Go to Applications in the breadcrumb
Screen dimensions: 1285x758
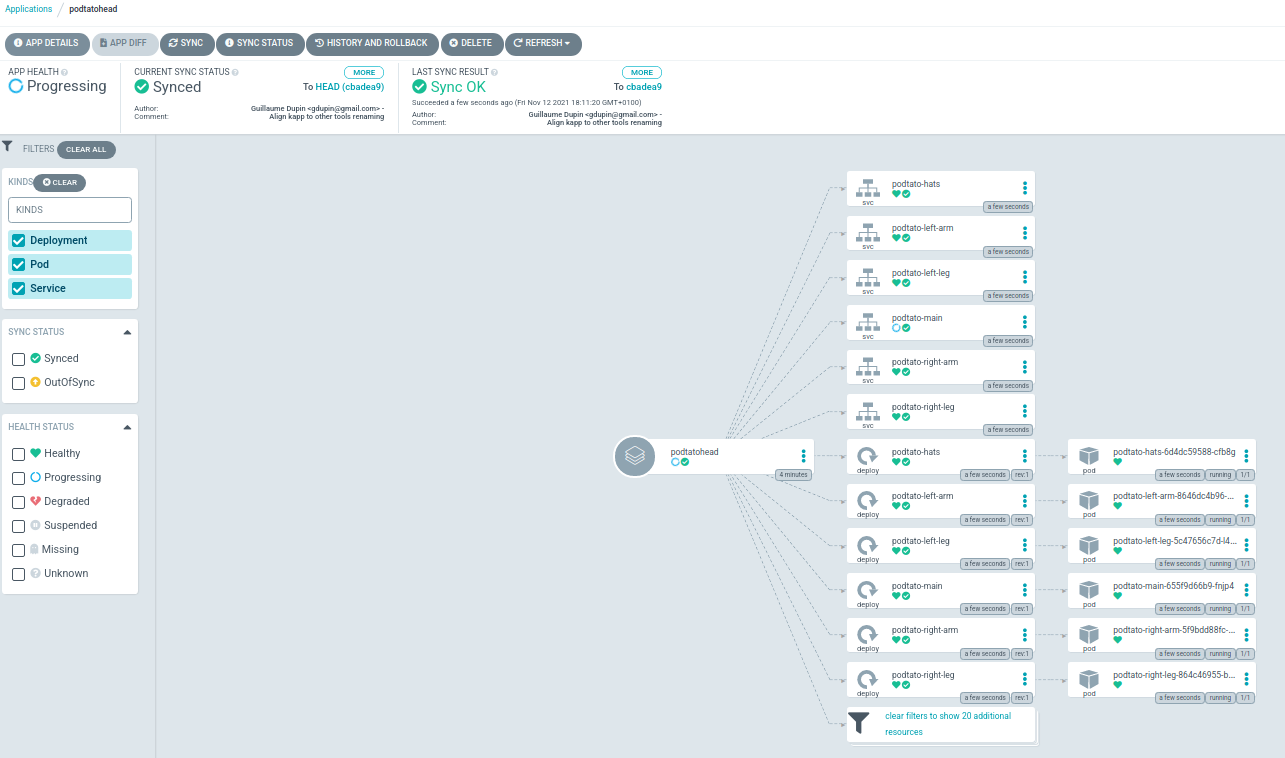29,9
